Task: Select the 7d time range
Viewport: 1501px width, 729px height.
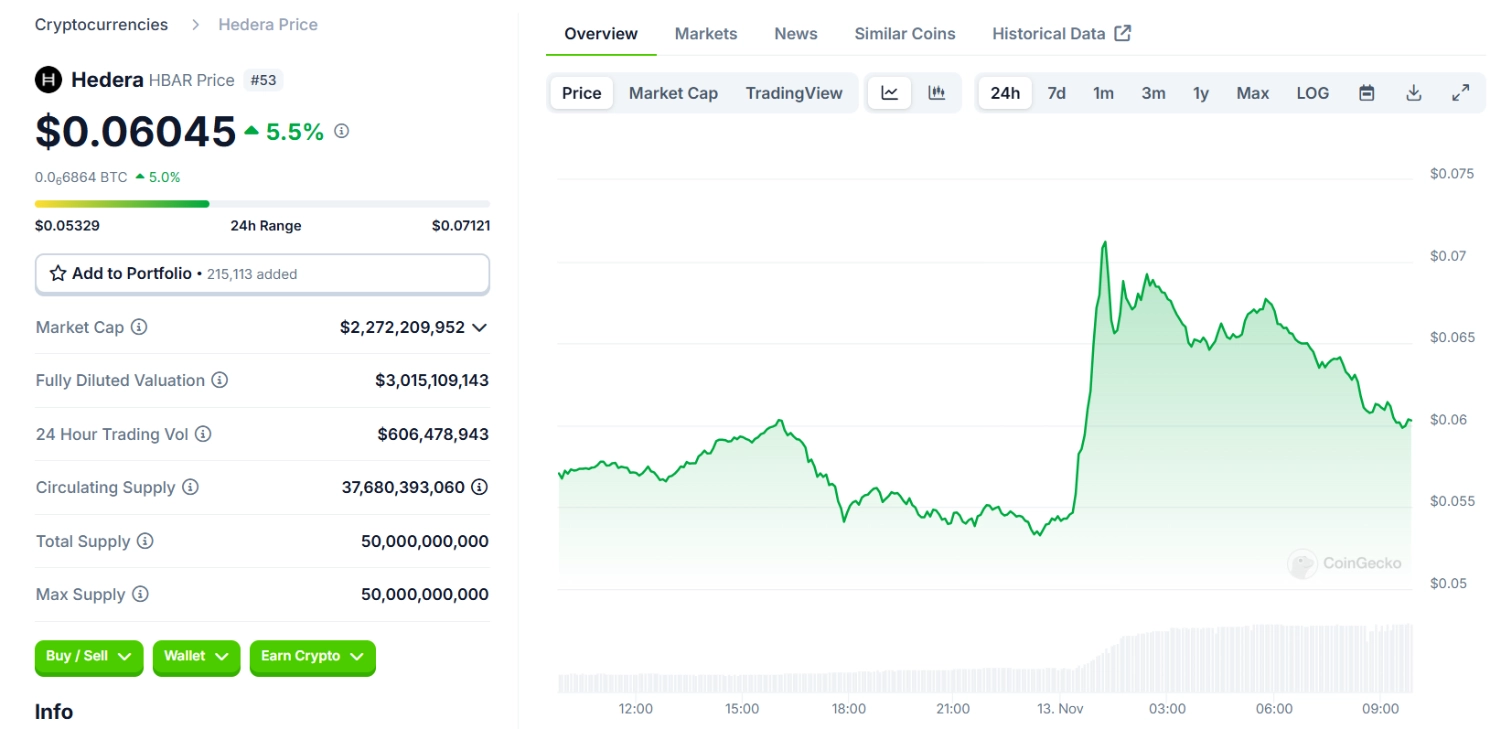Action: (1056, 93)
